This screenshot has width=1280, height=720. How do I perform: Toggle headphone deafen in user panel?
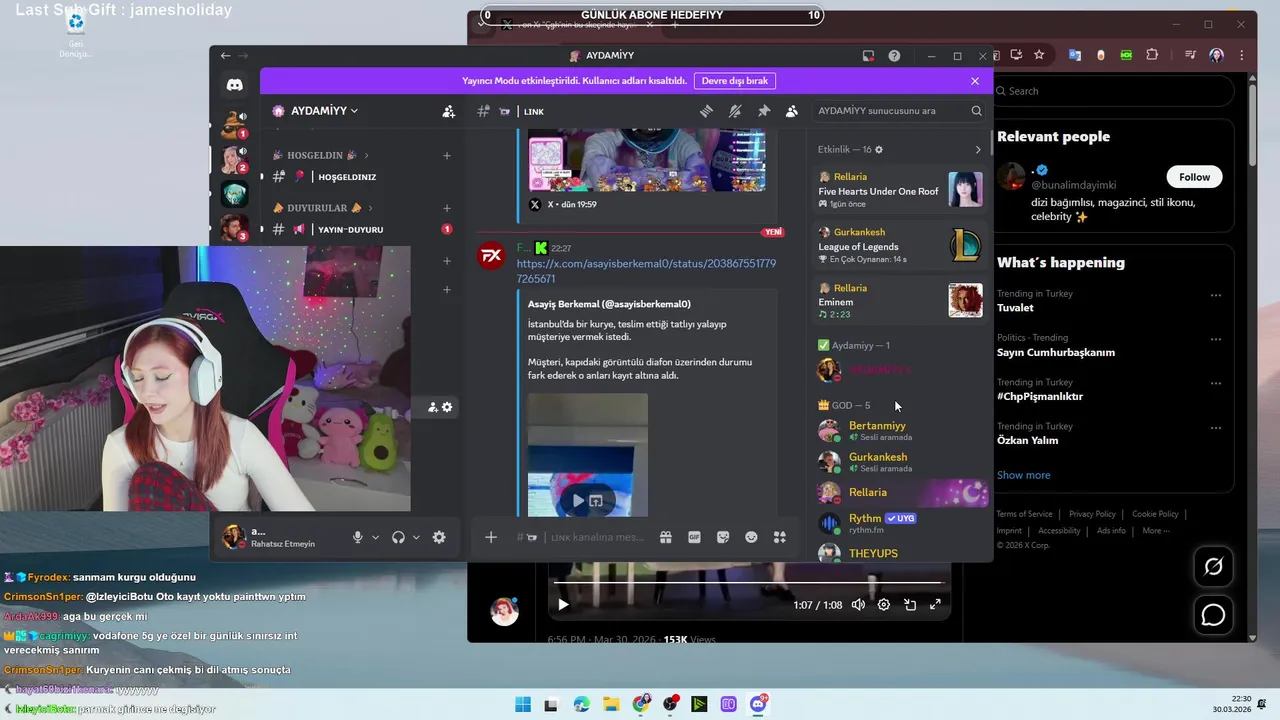coord(398,537)
